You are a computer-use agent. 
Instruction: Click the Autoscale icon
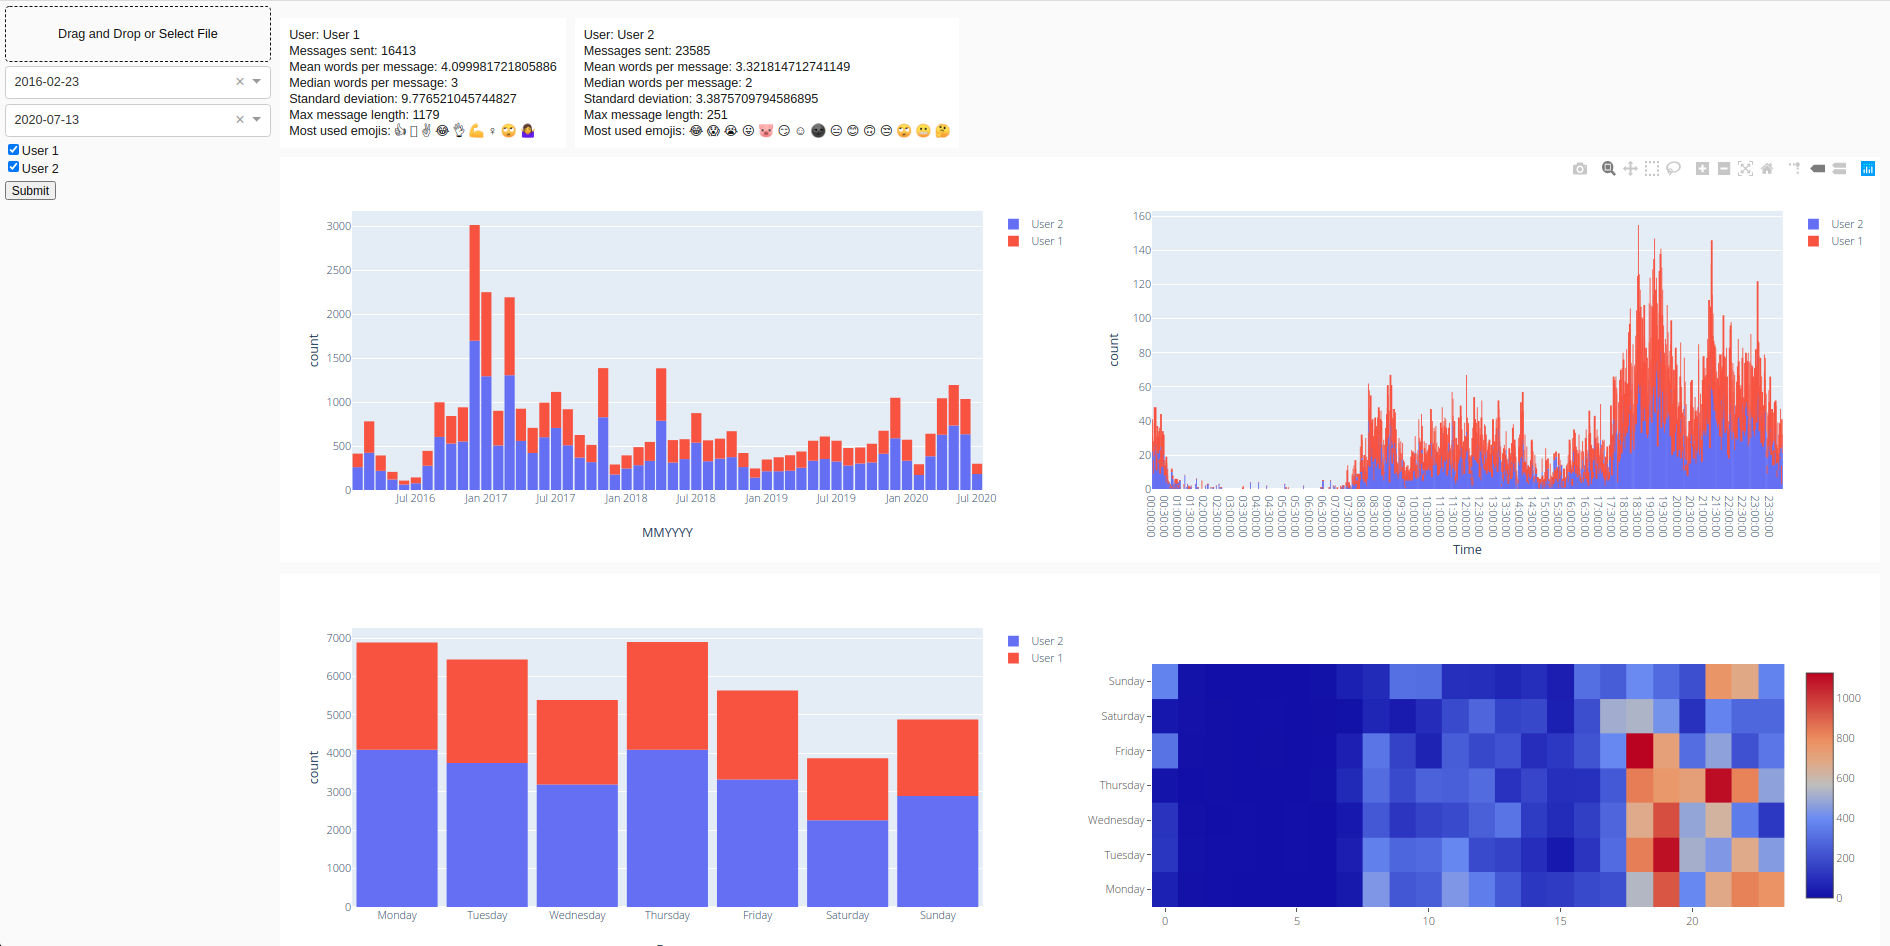point(1745,169)
